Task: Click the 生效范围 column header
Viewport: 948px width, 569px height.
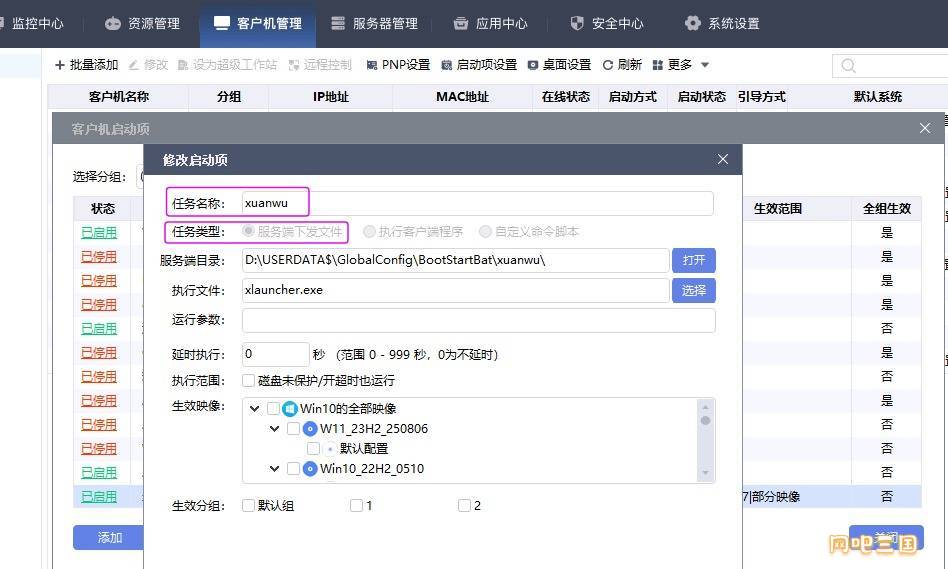Action: [x=778, y=209]
